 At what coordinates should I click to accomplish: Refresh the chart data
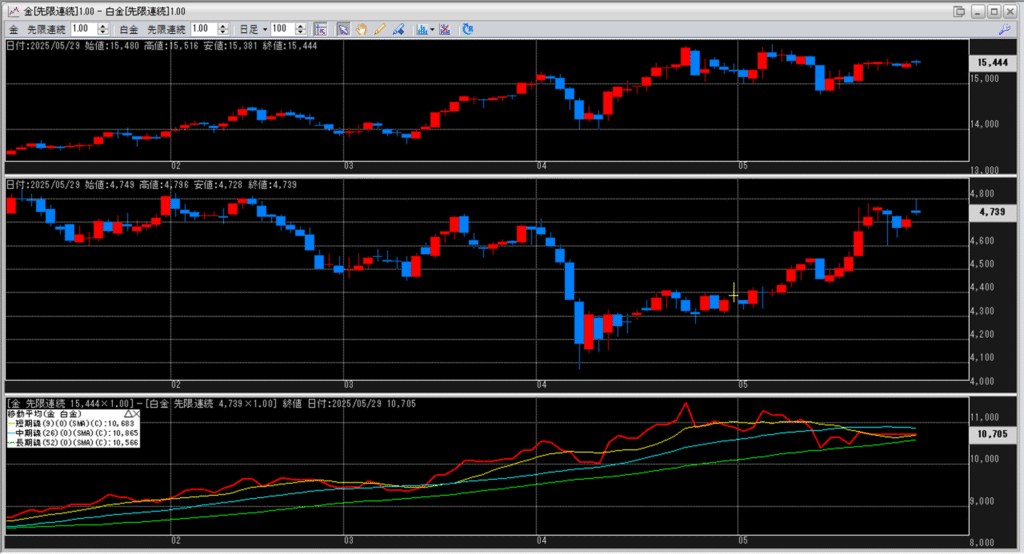pos(468,29)
